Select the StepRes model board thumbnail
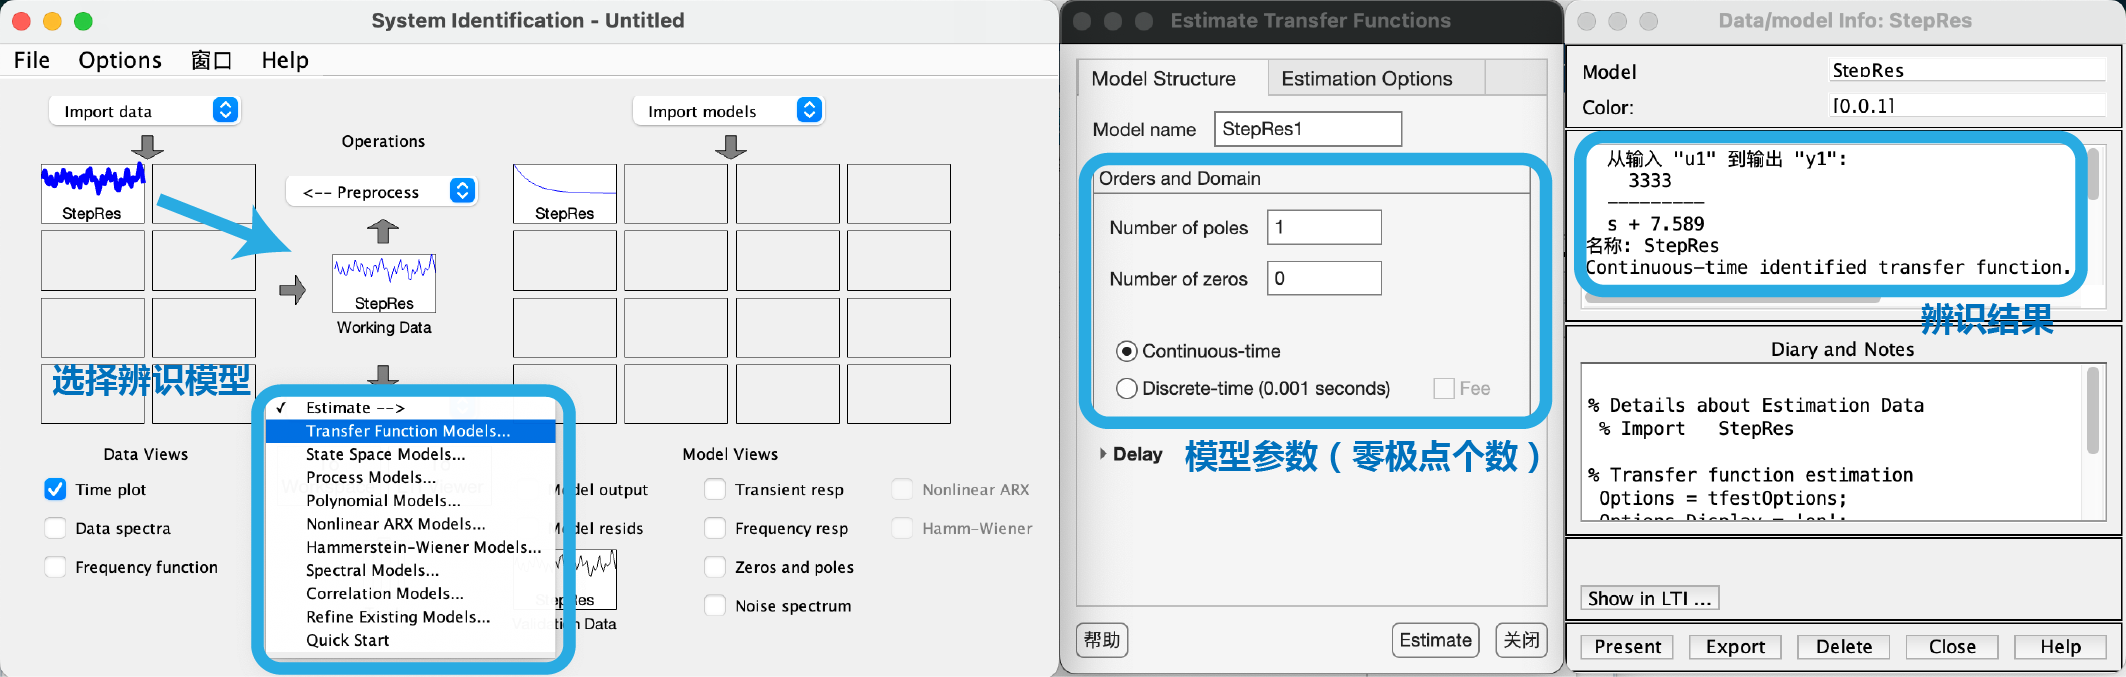 click(x=565, y=194)
